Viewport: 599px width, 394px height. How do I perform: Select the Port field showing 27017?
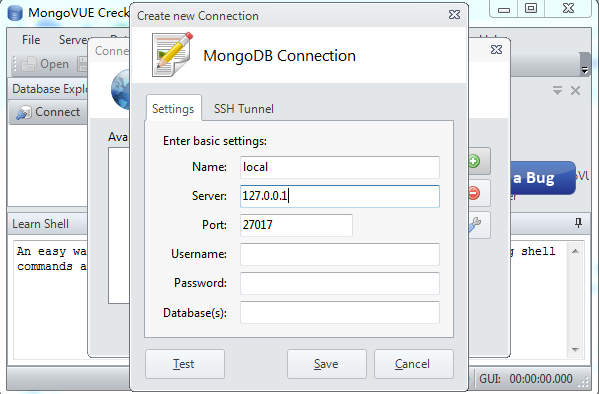(296, 225)
